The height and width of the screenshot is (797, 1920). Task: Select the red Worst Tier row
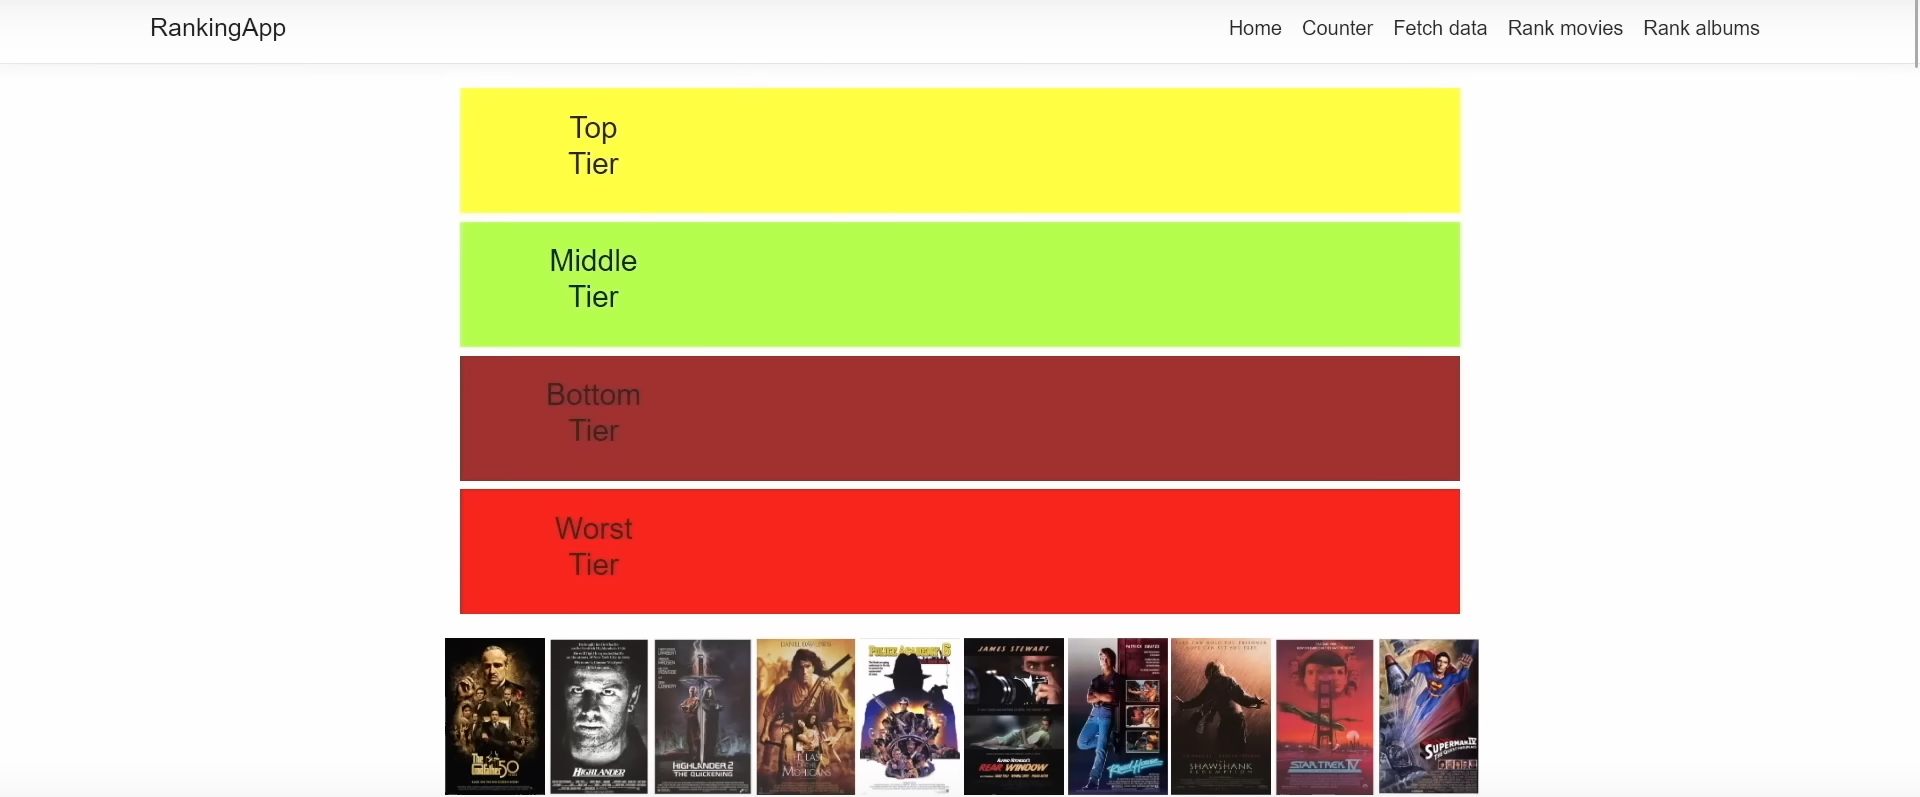coord(959,551)
